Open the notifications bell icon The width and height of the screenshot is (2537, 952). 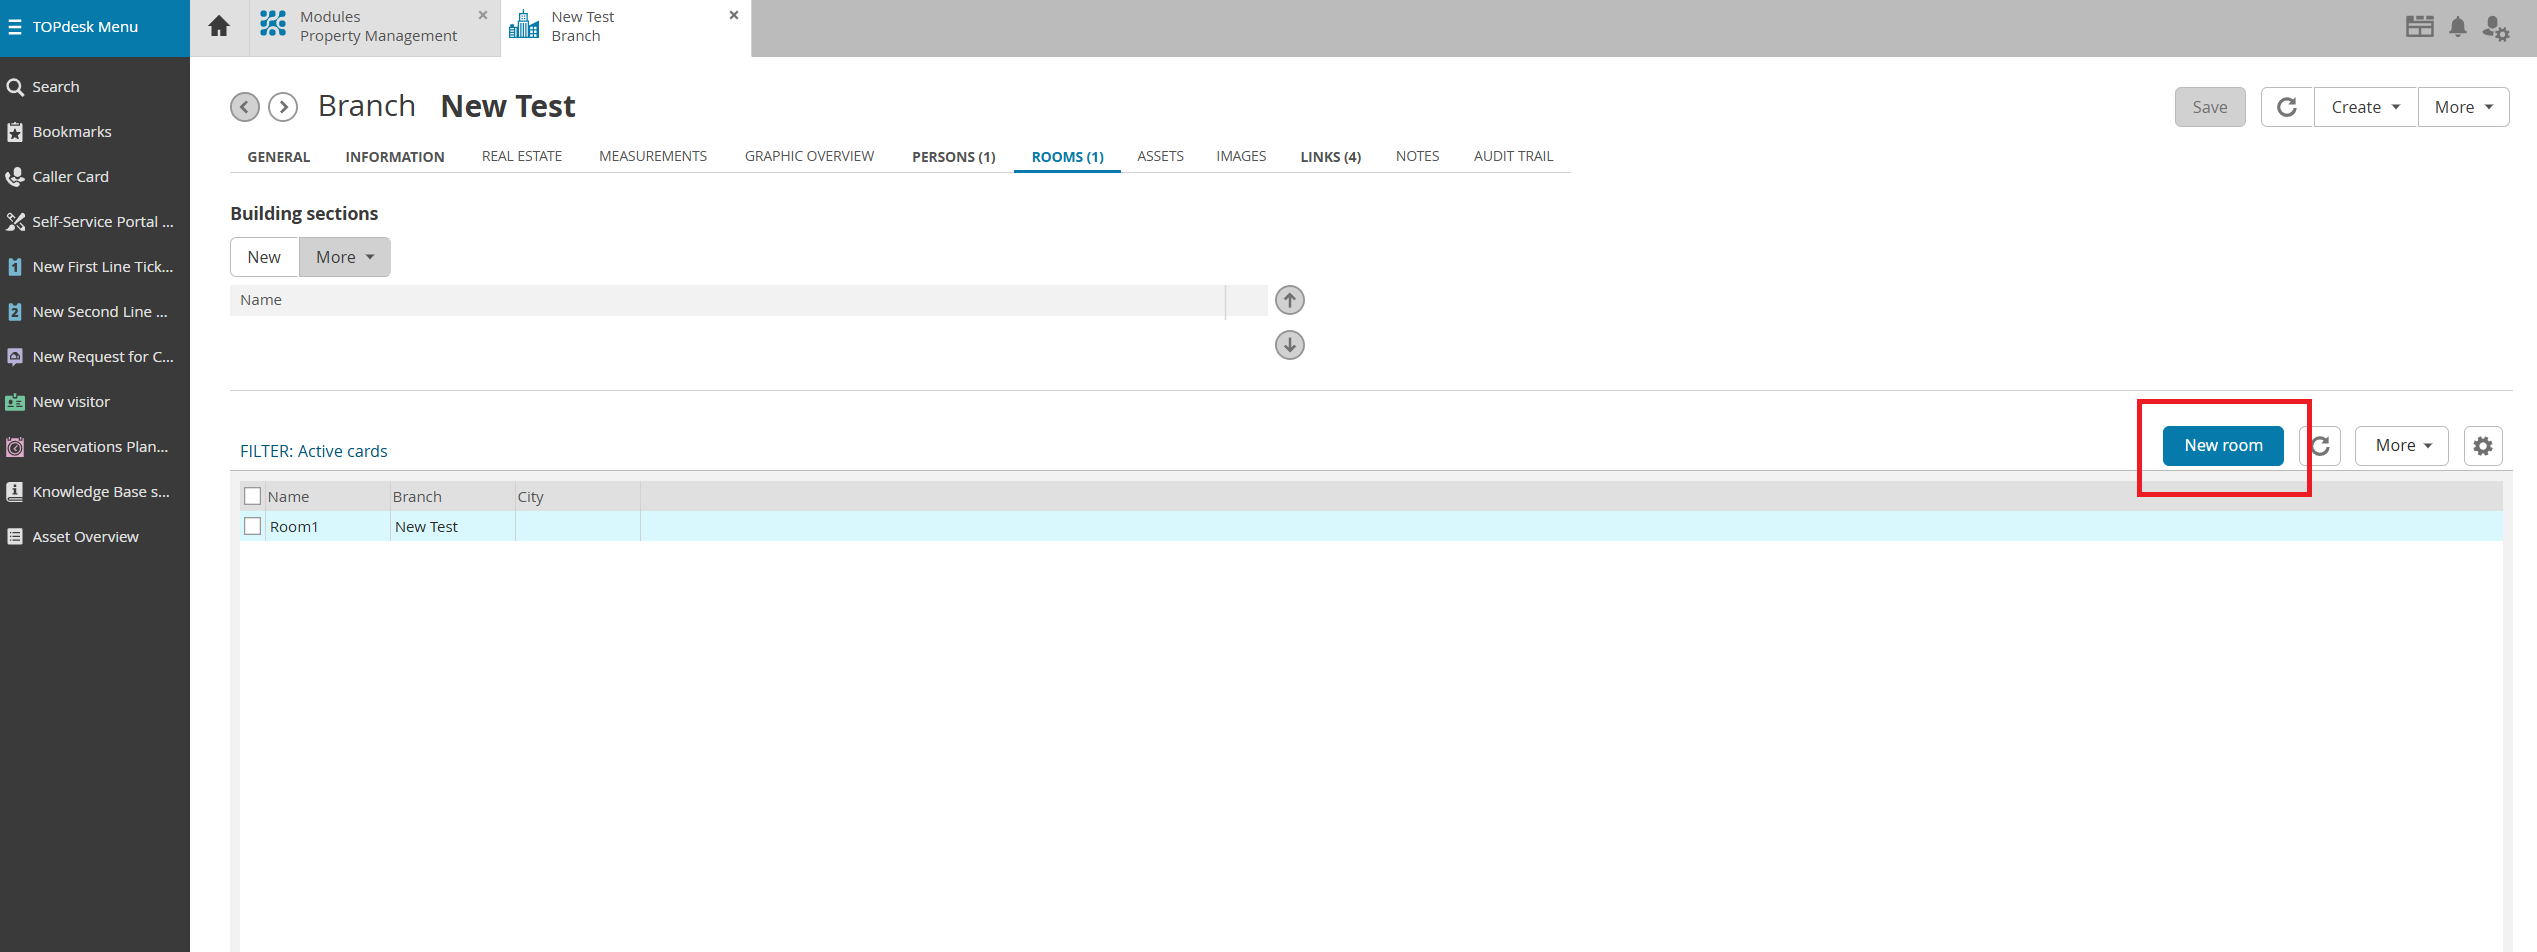[2458, 27]
